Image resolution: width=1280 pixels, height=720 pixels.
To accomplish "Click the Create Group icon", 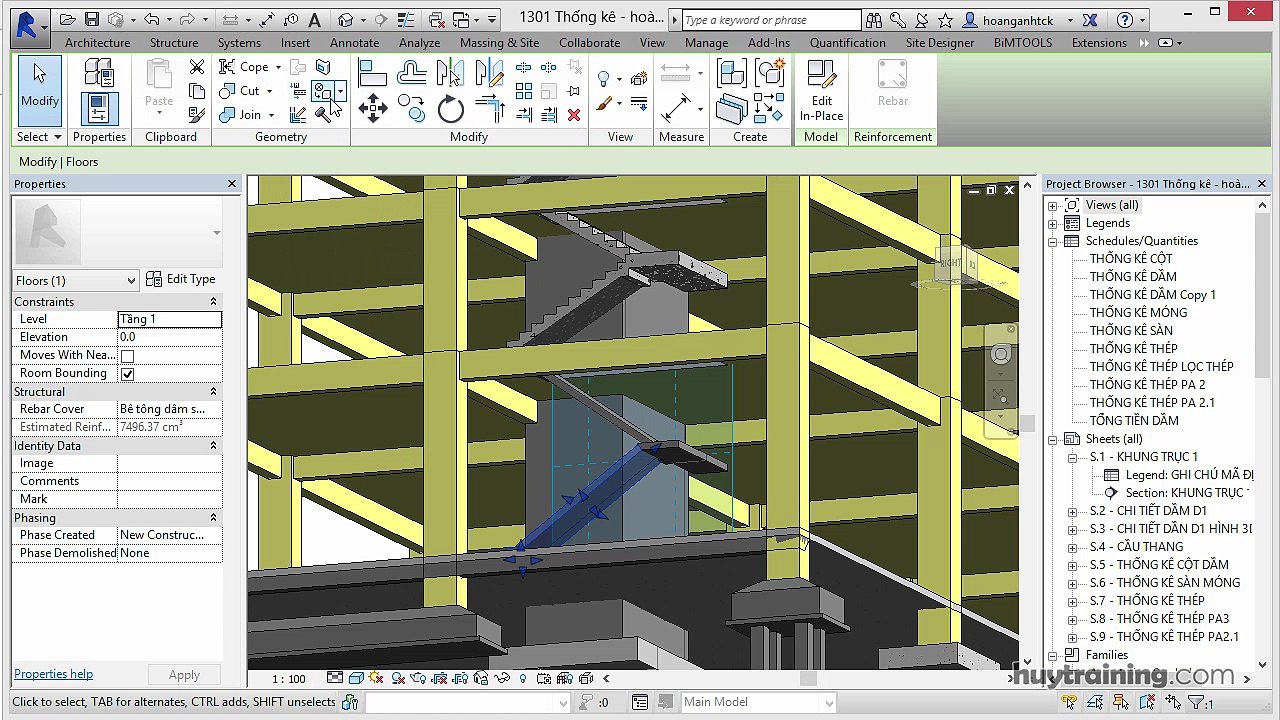I will click(769, 73).
